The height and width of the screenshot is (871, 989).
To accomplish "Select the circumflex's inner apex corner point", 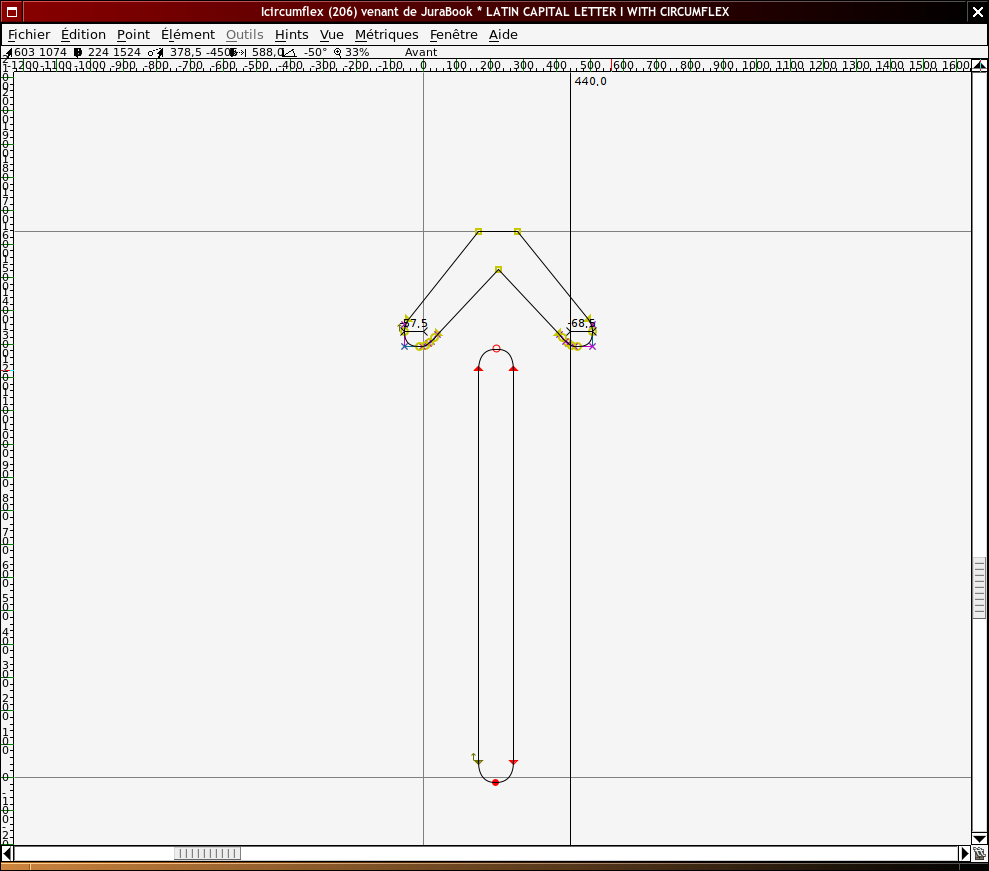I will (498, 269).
